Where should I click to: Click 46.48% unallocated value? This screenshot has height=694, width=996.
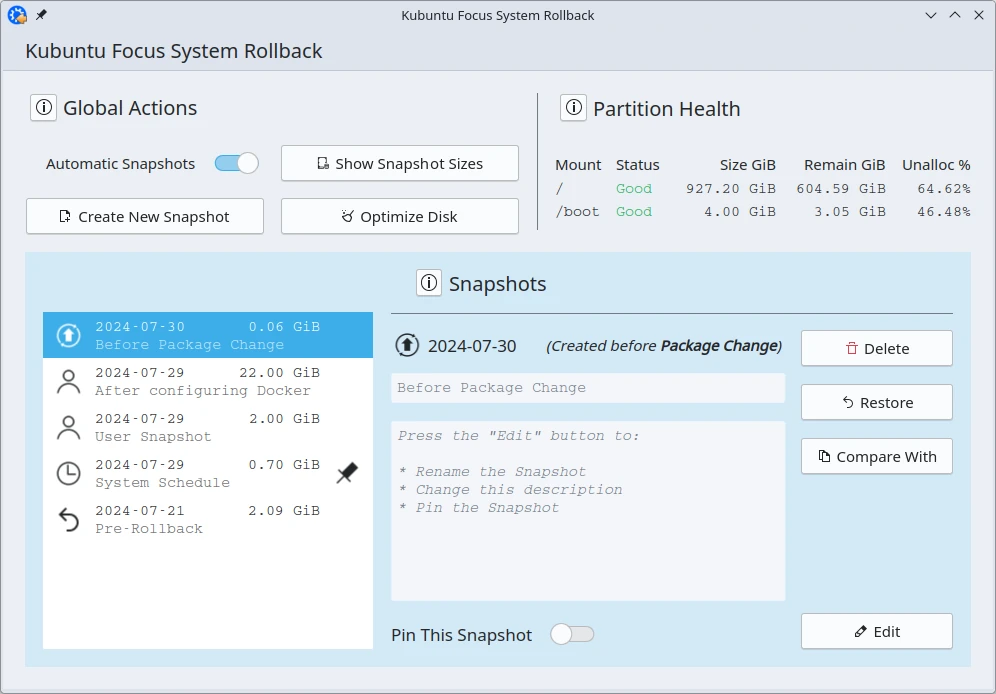coord(944,211)
